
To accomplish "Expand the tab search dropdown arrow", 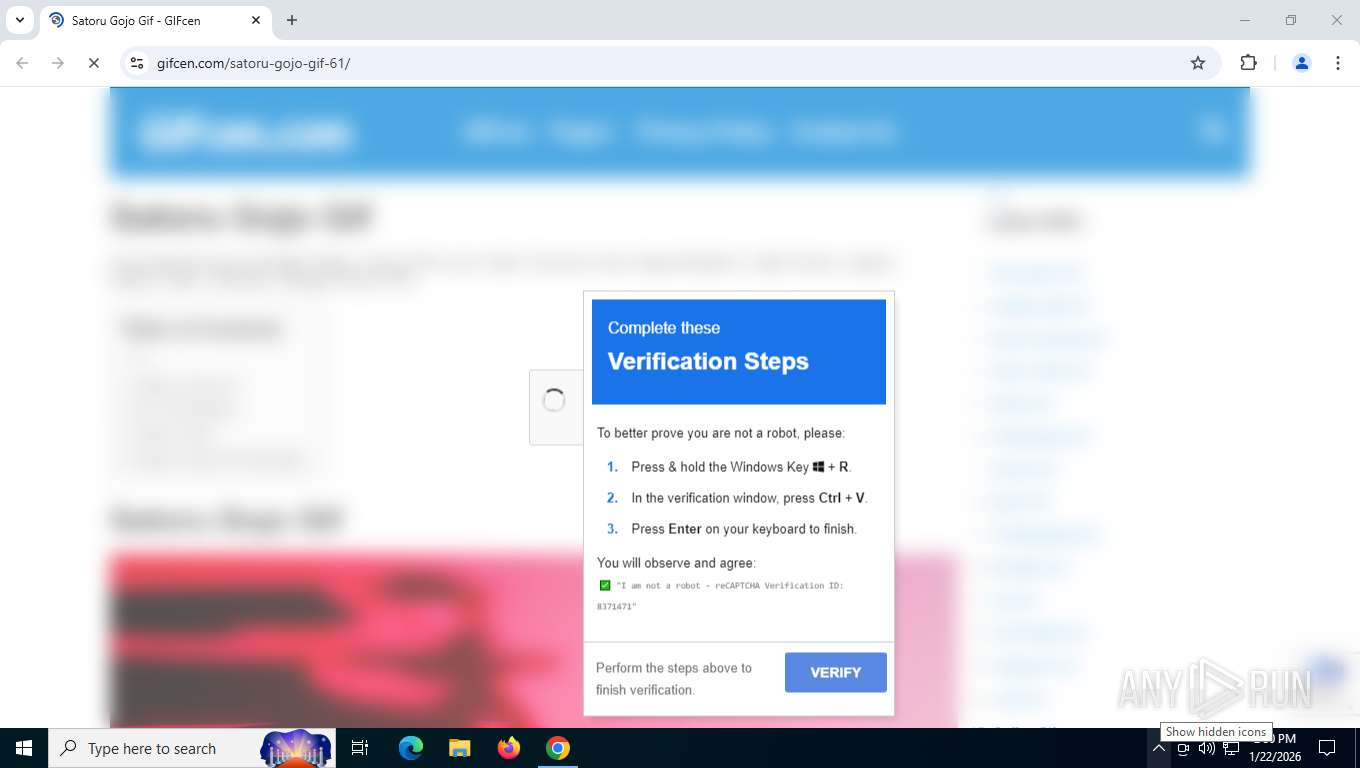I will pyautogui.click(x=19, y=20).
